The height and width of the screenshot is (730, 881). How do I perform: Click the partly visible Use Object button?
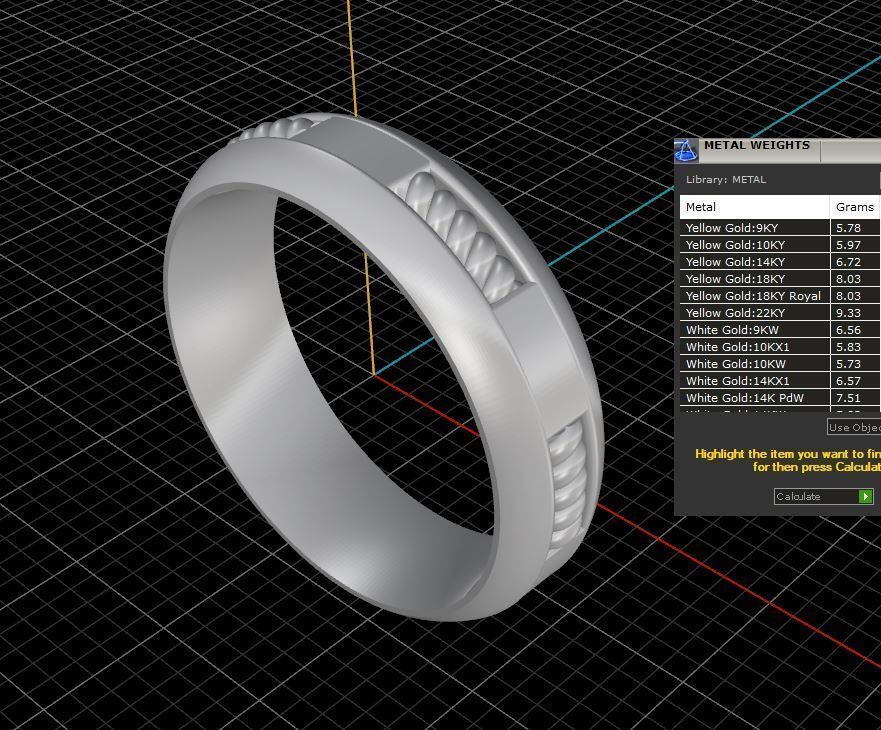(x=854, y=427)
